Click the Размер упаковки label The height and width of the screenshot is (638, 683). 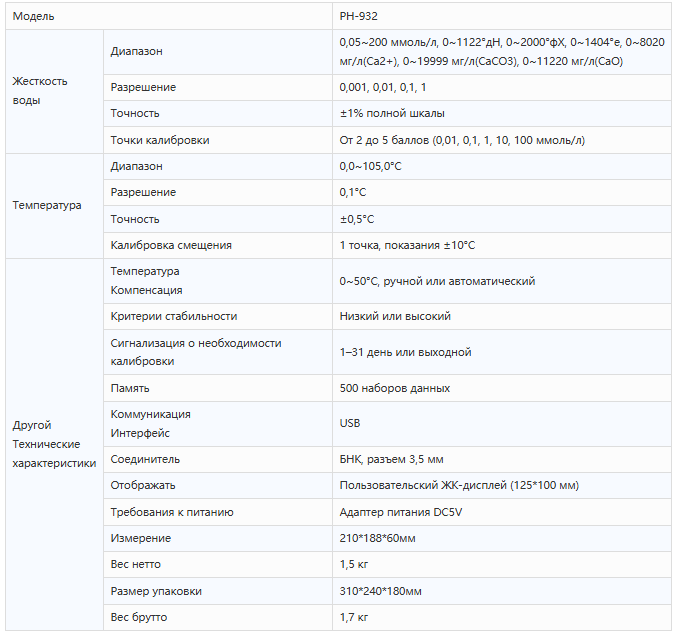156,591
